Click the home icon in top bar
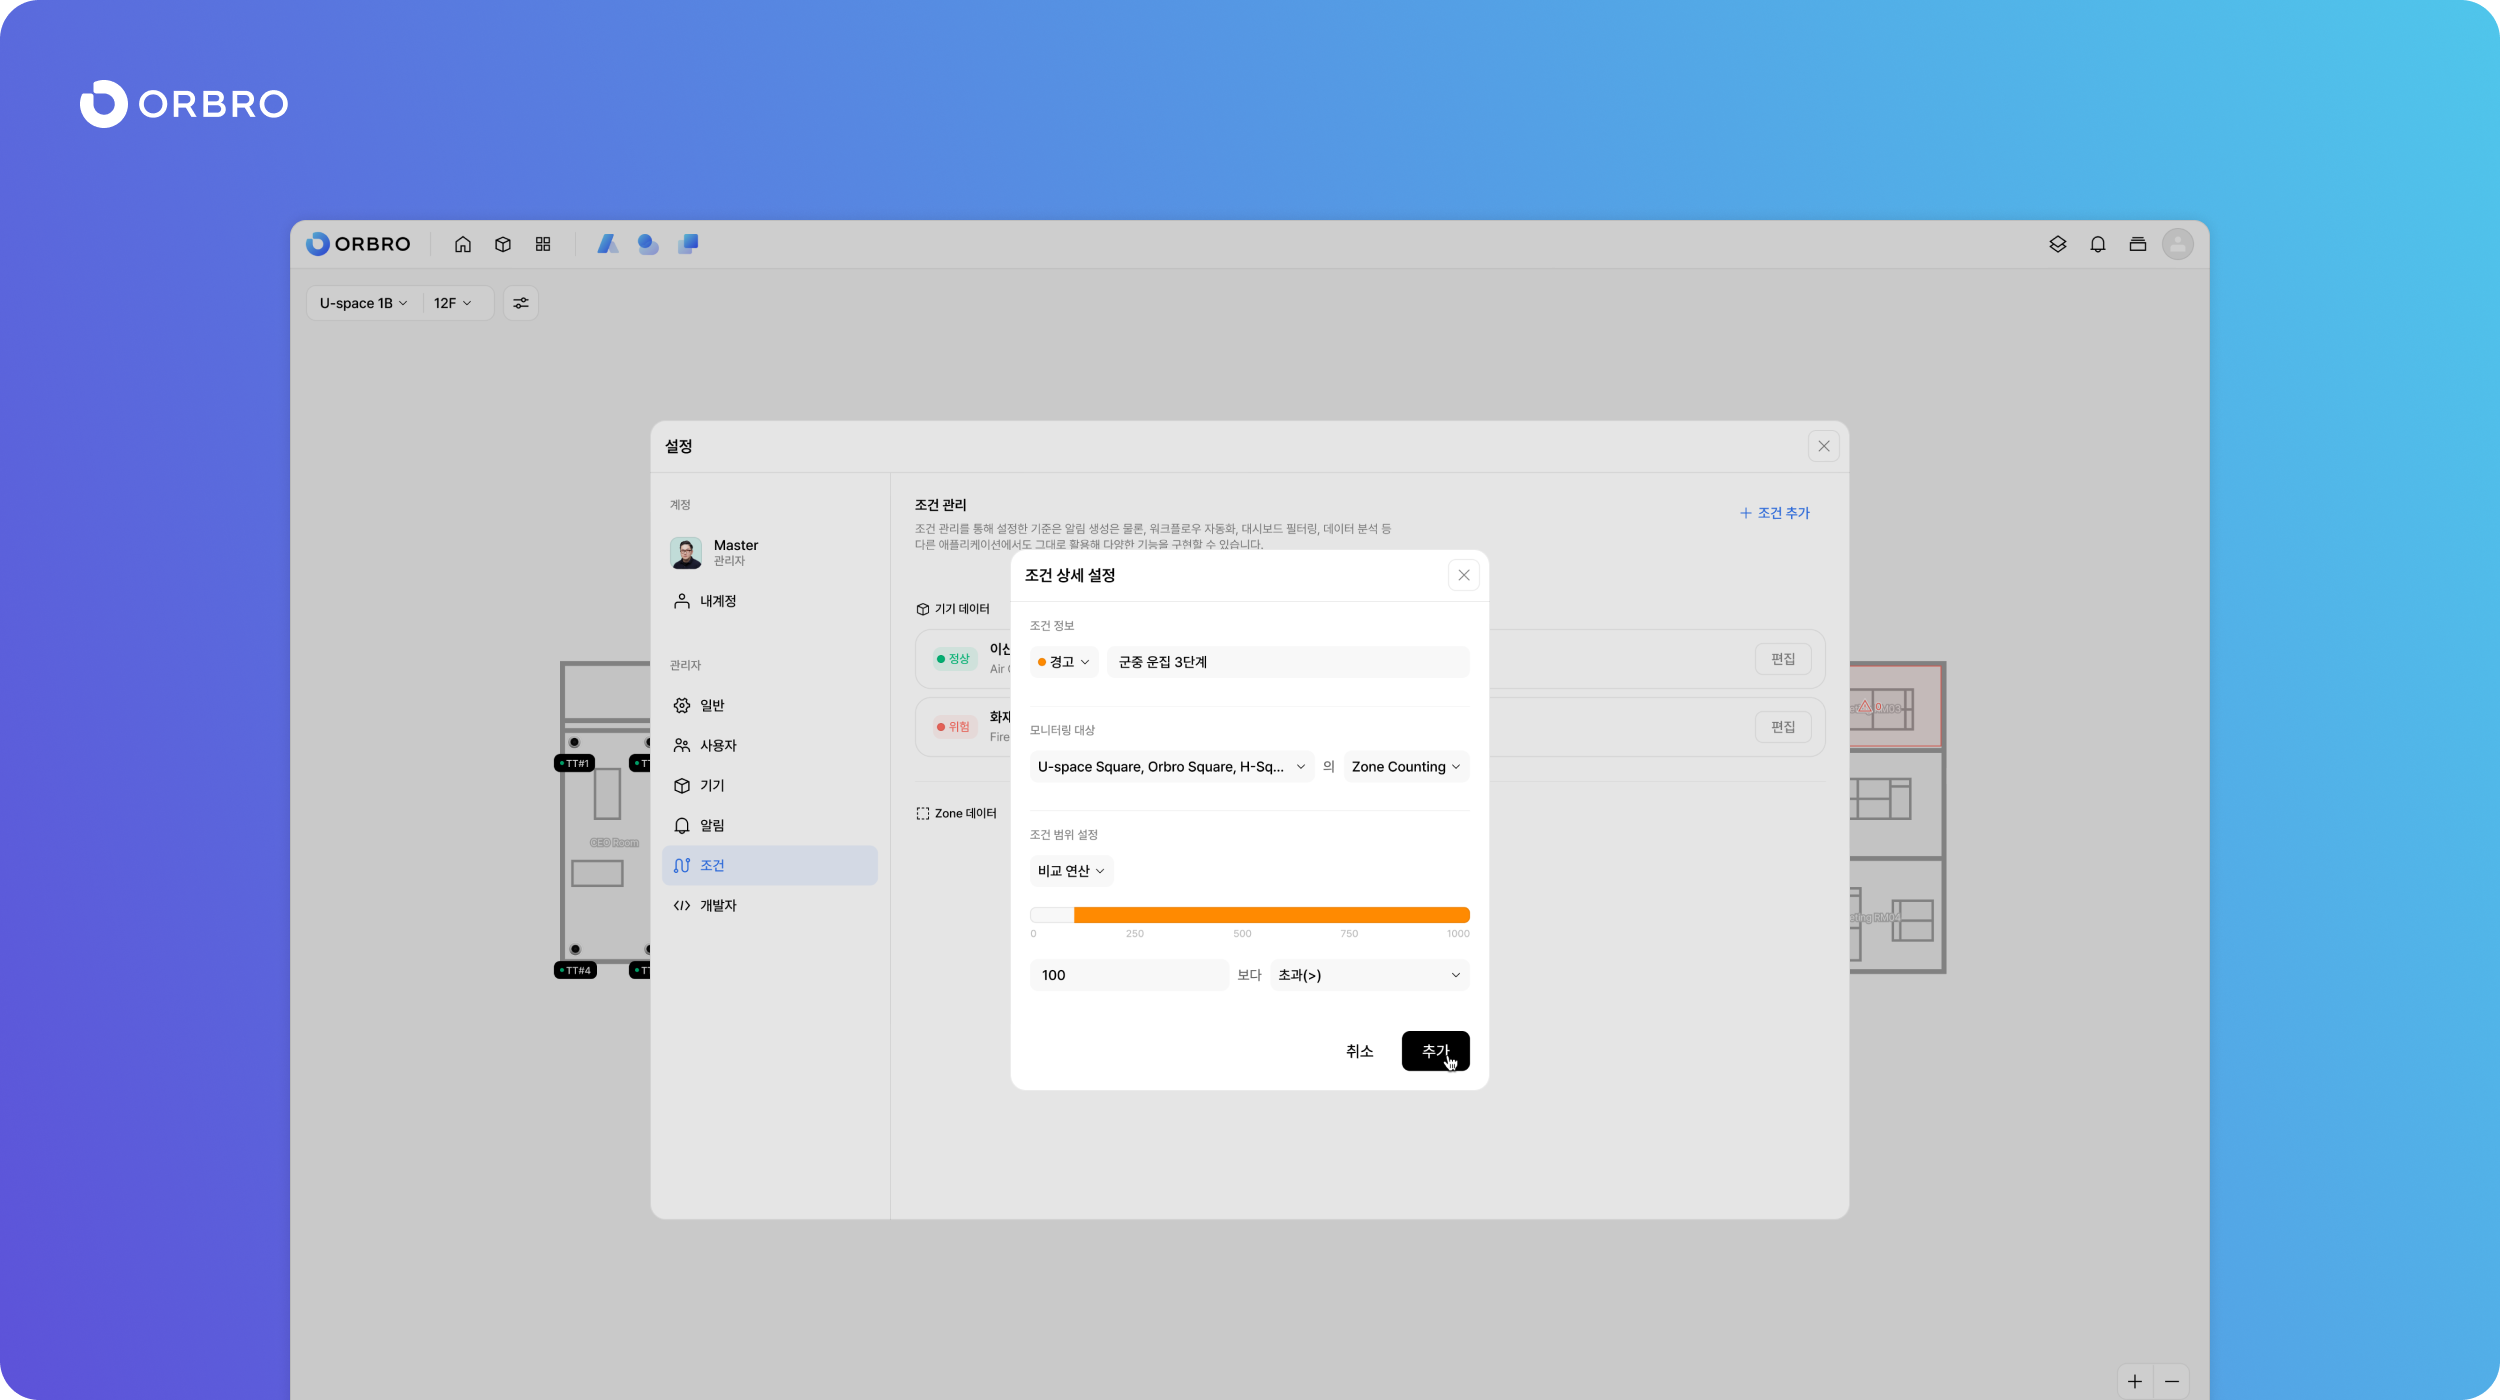Image resolution: width=2500 pixels, height=1400 pixels. pos(462,244)
